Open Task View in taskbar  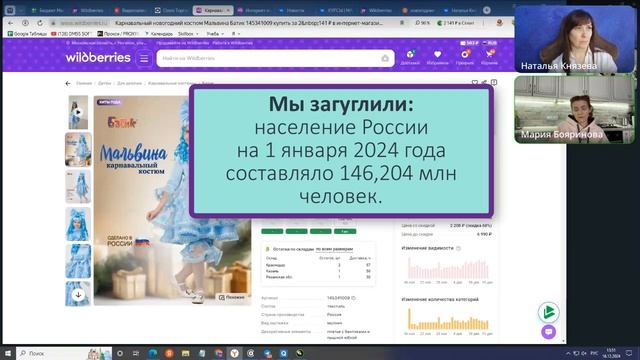(136, 353)
